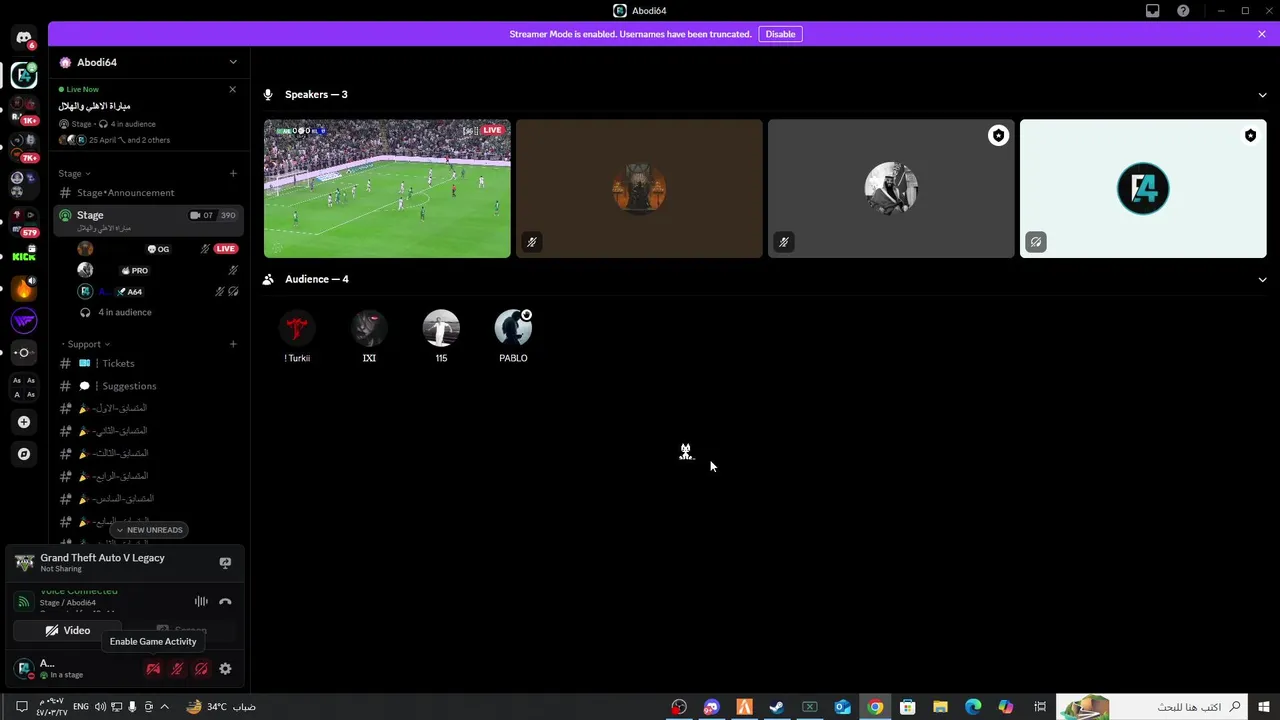Toggle Windows volume speaker icon in tray
1280x720 pixels.
[101, 707]
